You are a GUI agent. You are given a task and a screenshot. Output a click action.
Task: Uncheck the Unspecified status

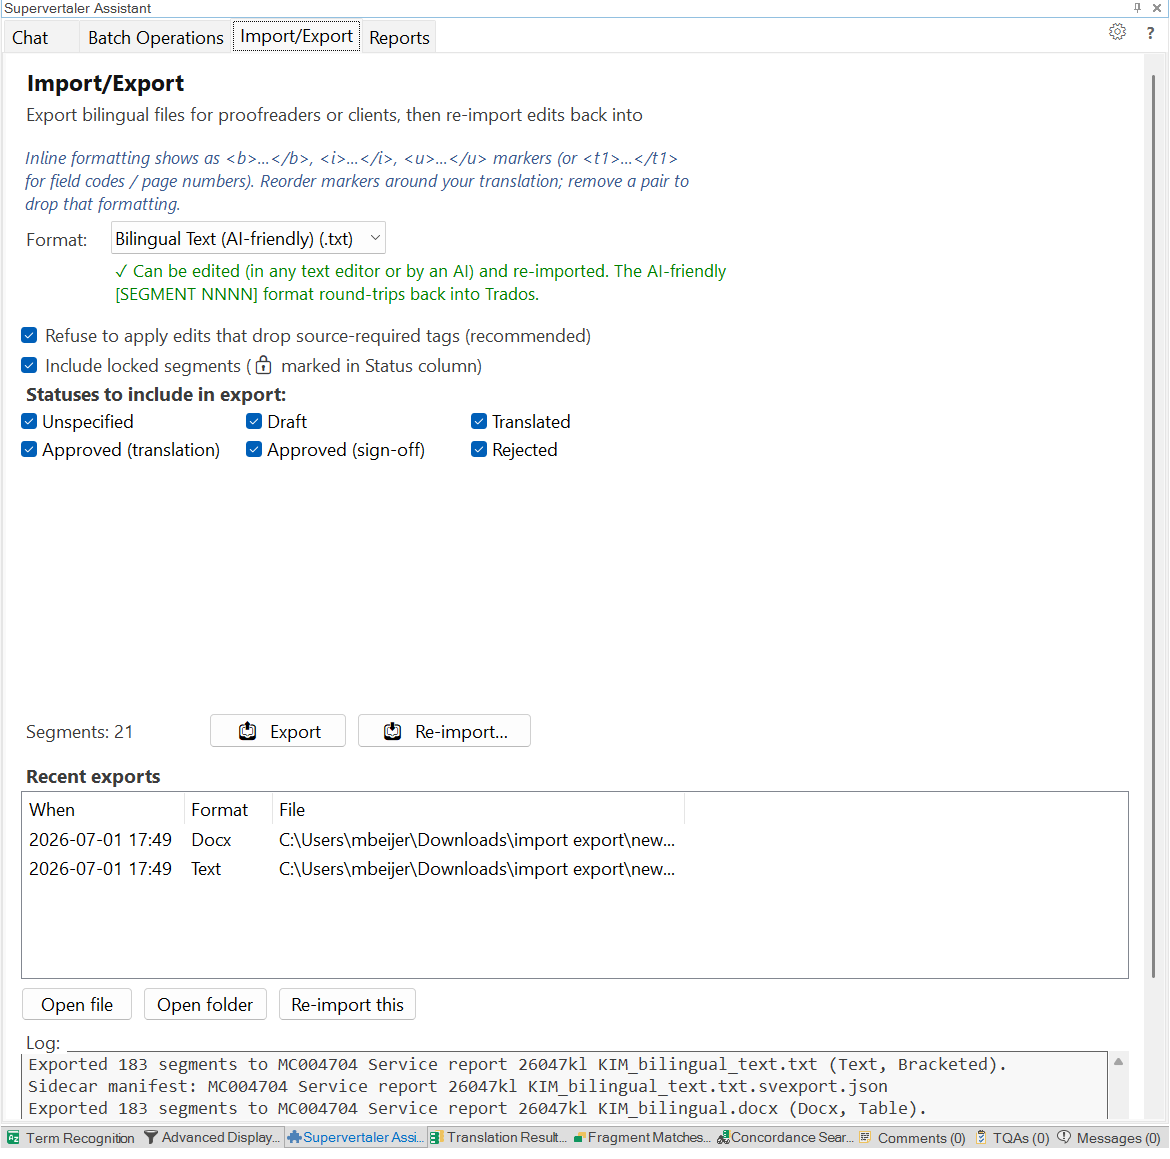pyautogui.click(x=29, y=421)
